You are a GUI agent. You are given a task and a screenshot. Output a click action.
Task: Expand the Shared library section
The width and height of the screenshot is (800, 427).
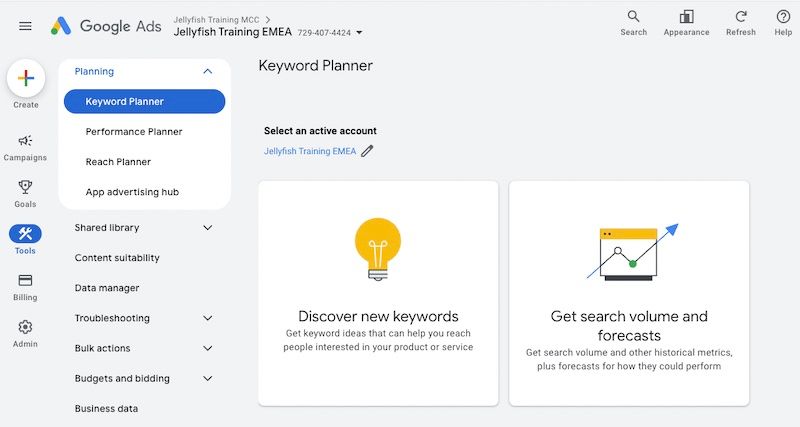click(x=207, y=228)
